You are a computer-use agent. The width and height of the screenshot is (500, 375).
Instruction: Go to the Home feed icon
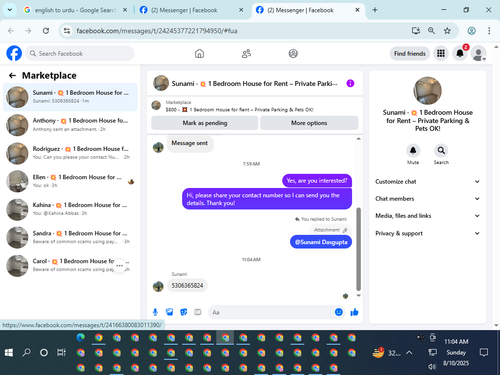[x=199, y=54]
